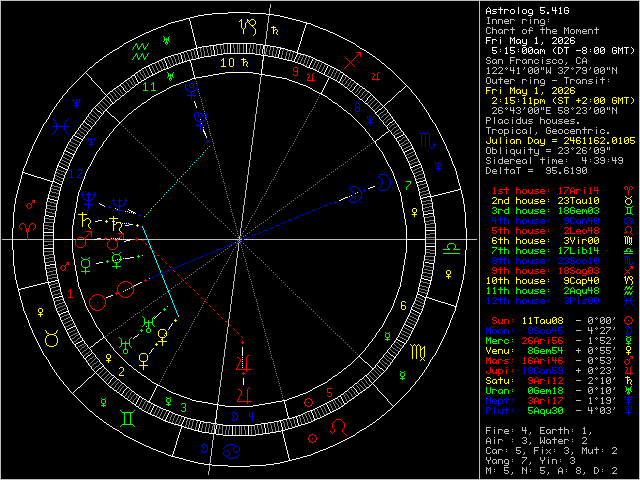
Task: Click the red Aries glyph on the wheel rim
Action: pos(28,231)
